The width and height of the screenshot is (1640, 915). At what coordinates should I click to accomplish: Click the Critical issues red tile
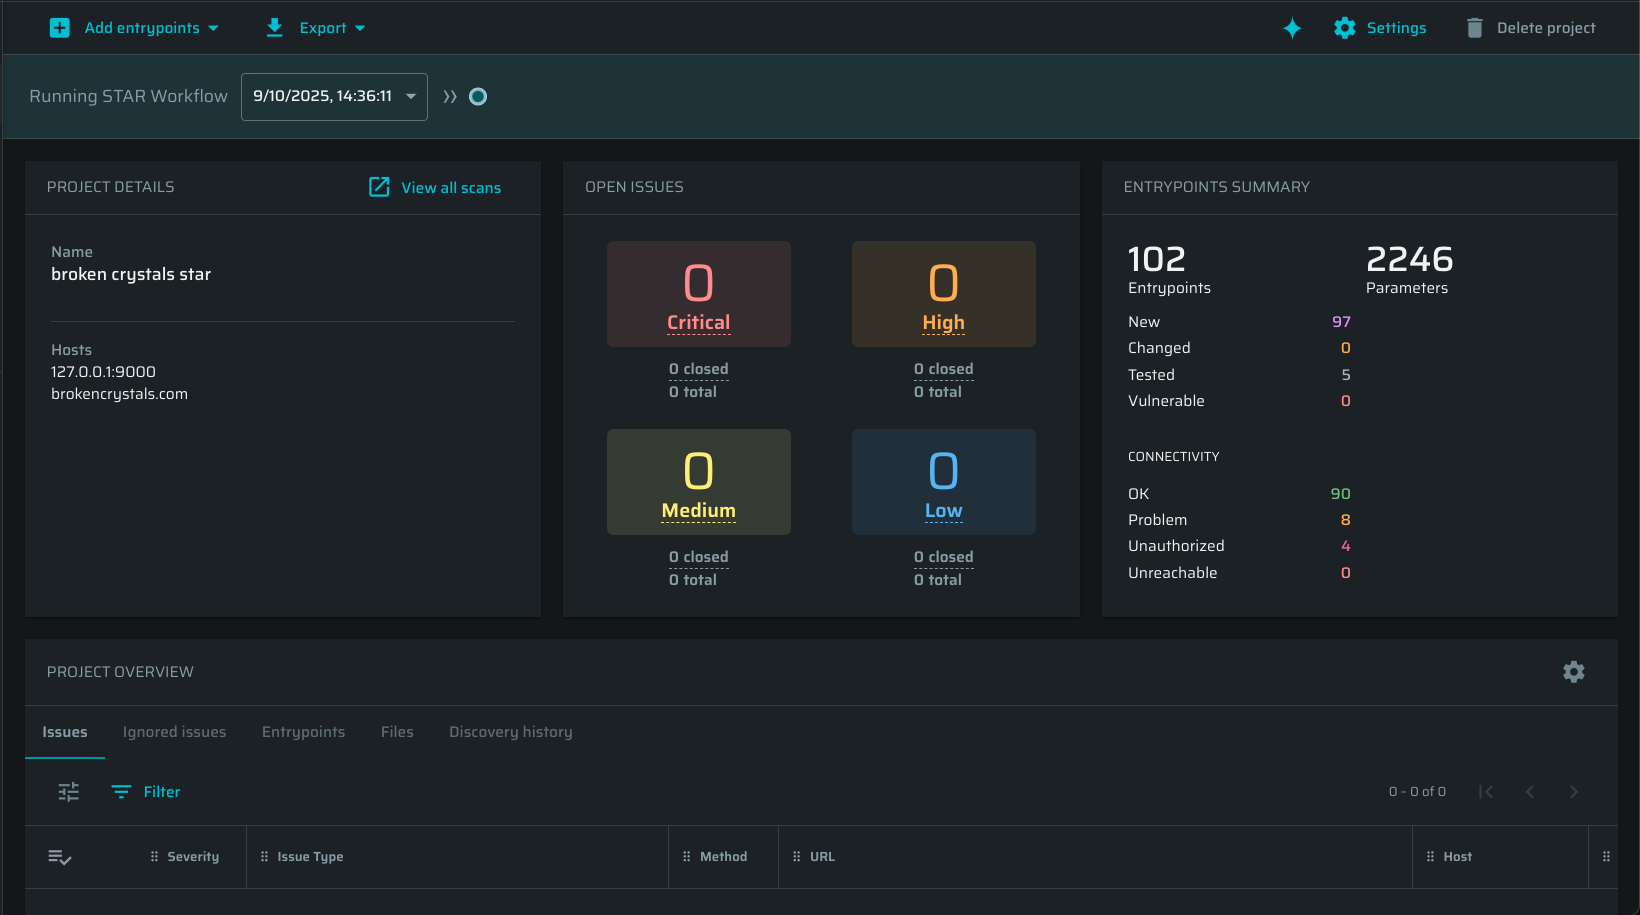pos(698,294)
